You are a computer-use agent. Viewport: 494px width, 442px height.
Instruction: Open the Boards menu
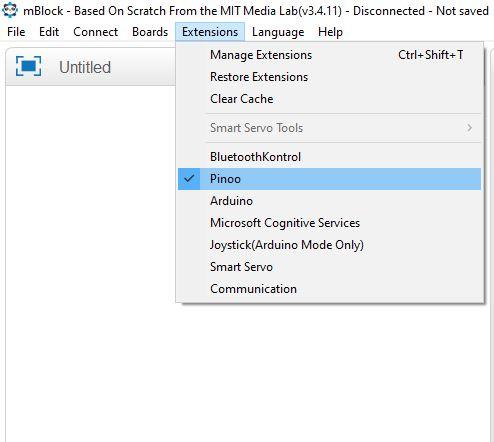(x=150, y=32)
